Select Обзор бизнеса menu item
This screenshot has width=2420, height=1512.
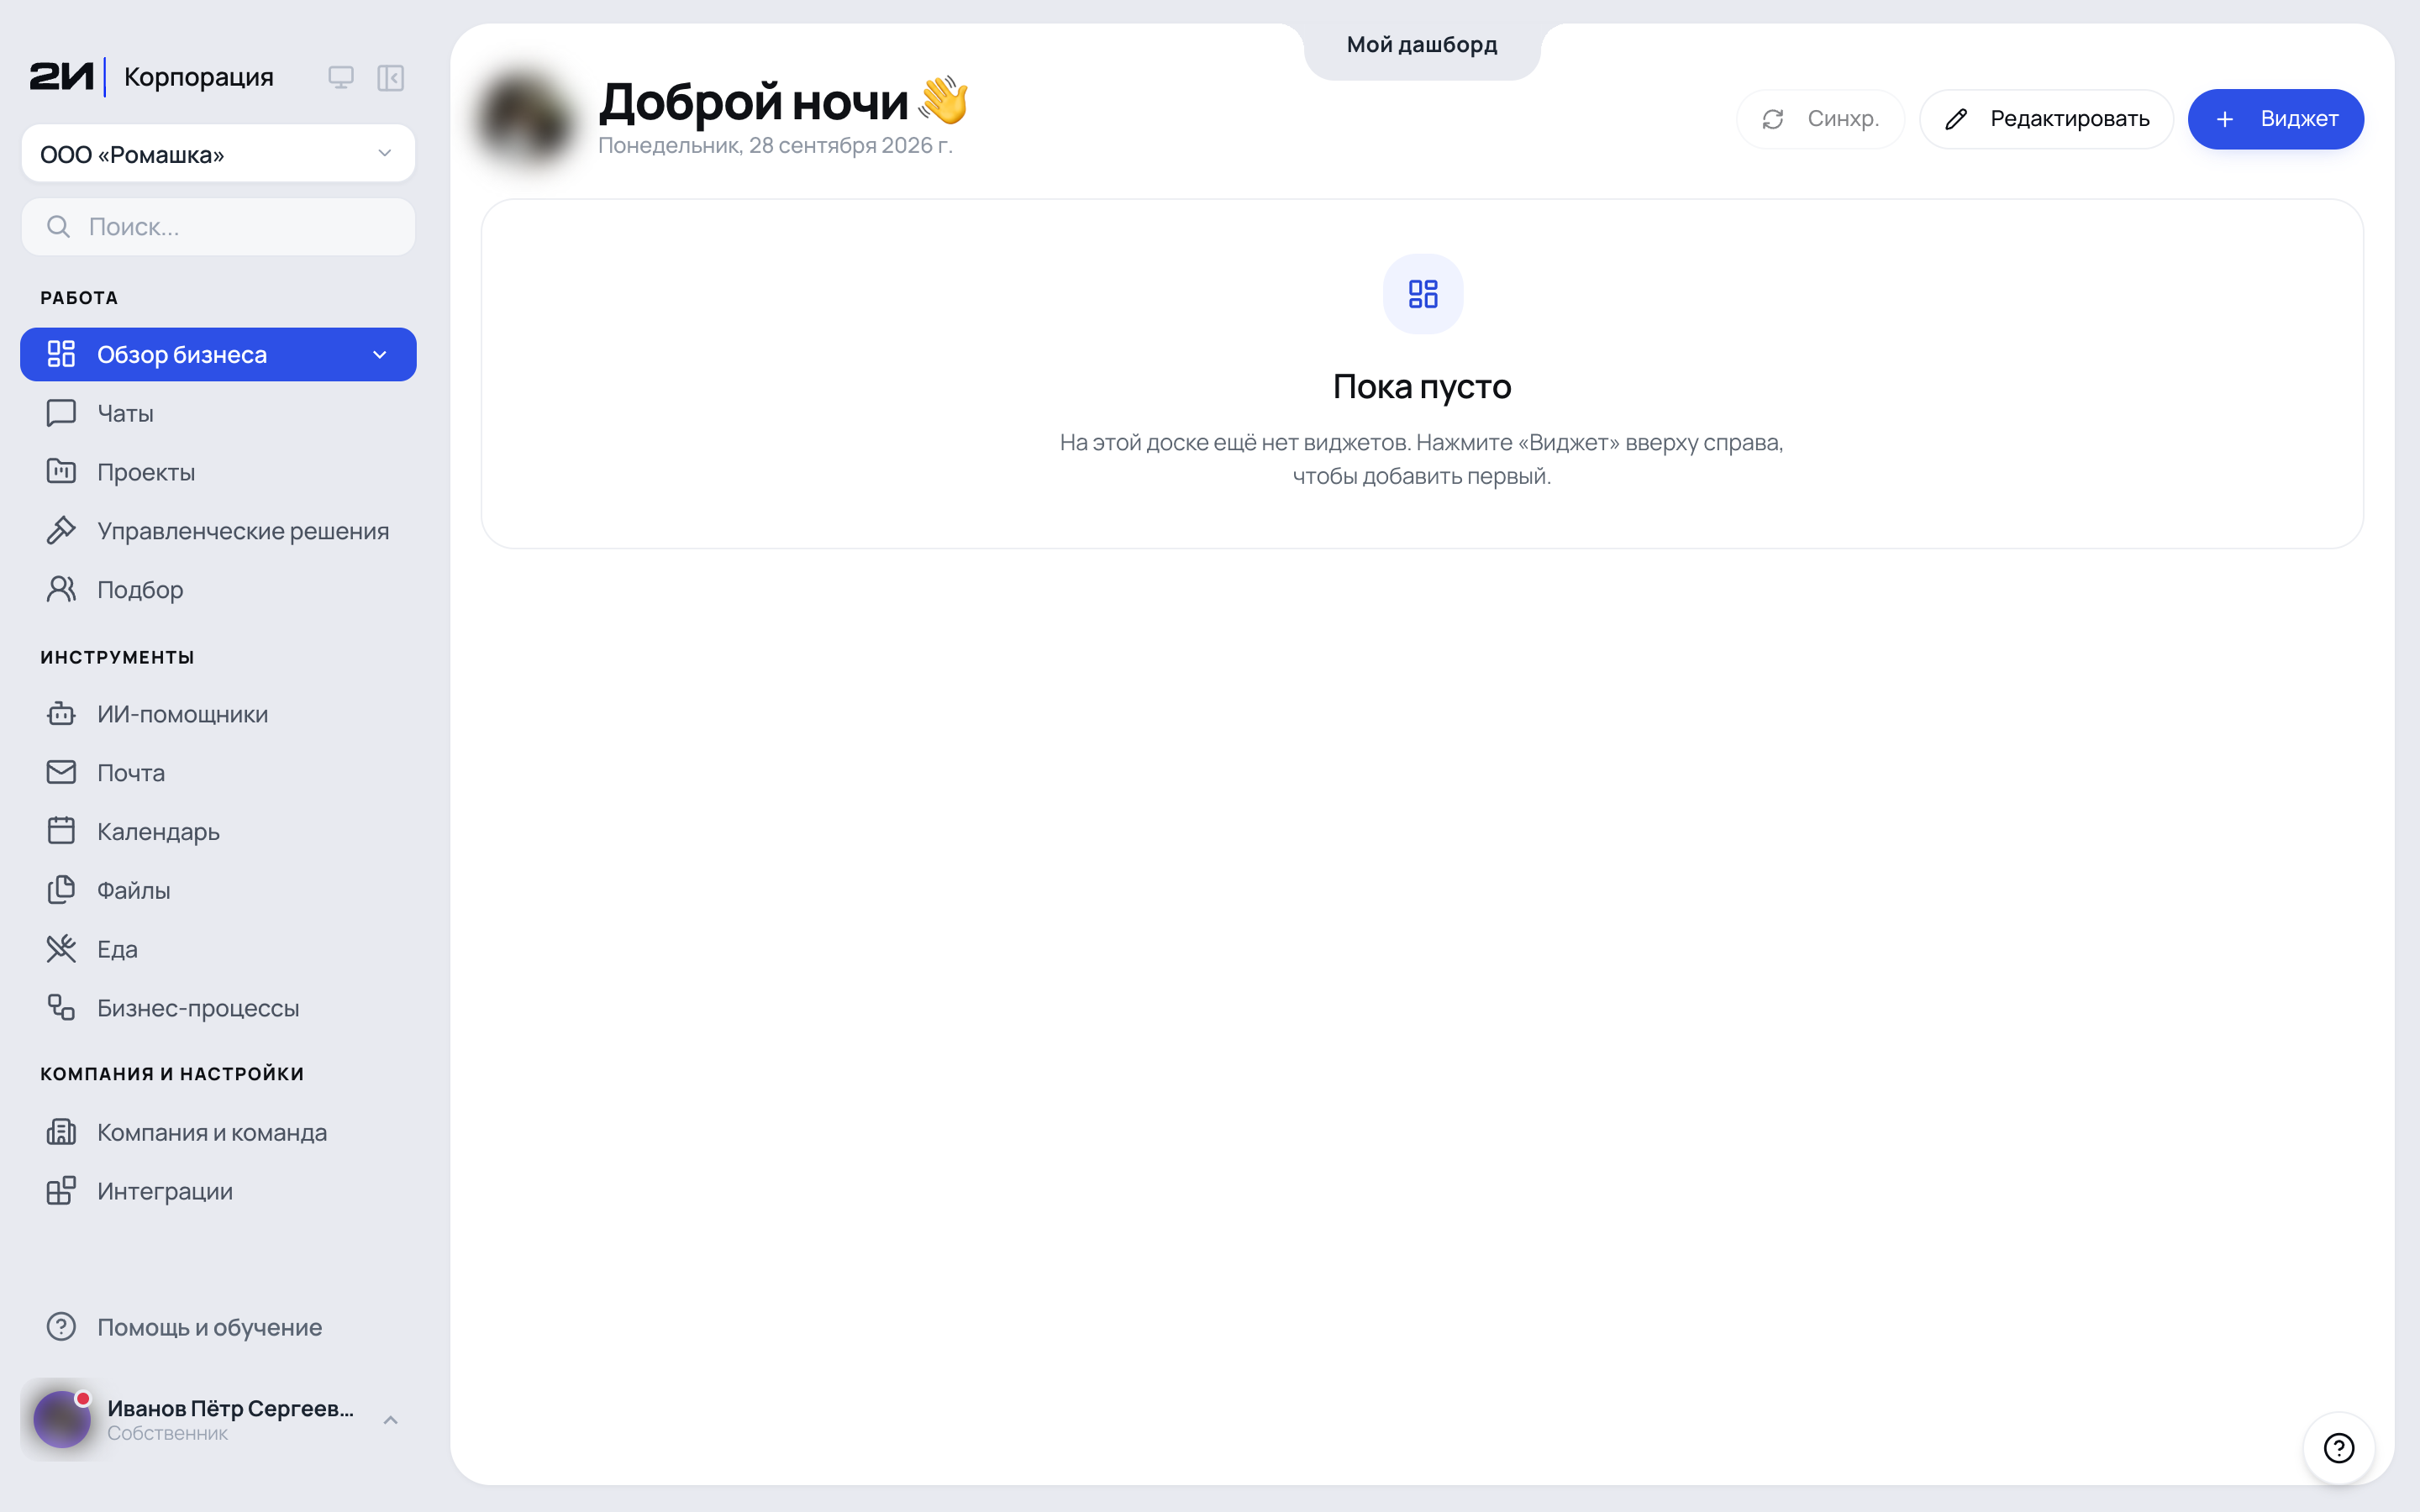(218, 355)
